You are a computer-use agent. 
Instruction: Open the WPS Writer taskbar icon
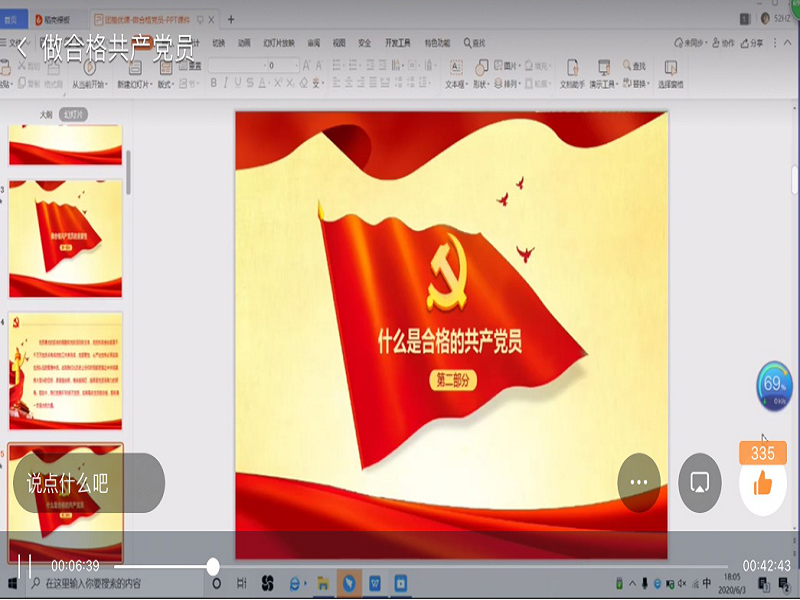pyautogui.click(x=375, y=583)
